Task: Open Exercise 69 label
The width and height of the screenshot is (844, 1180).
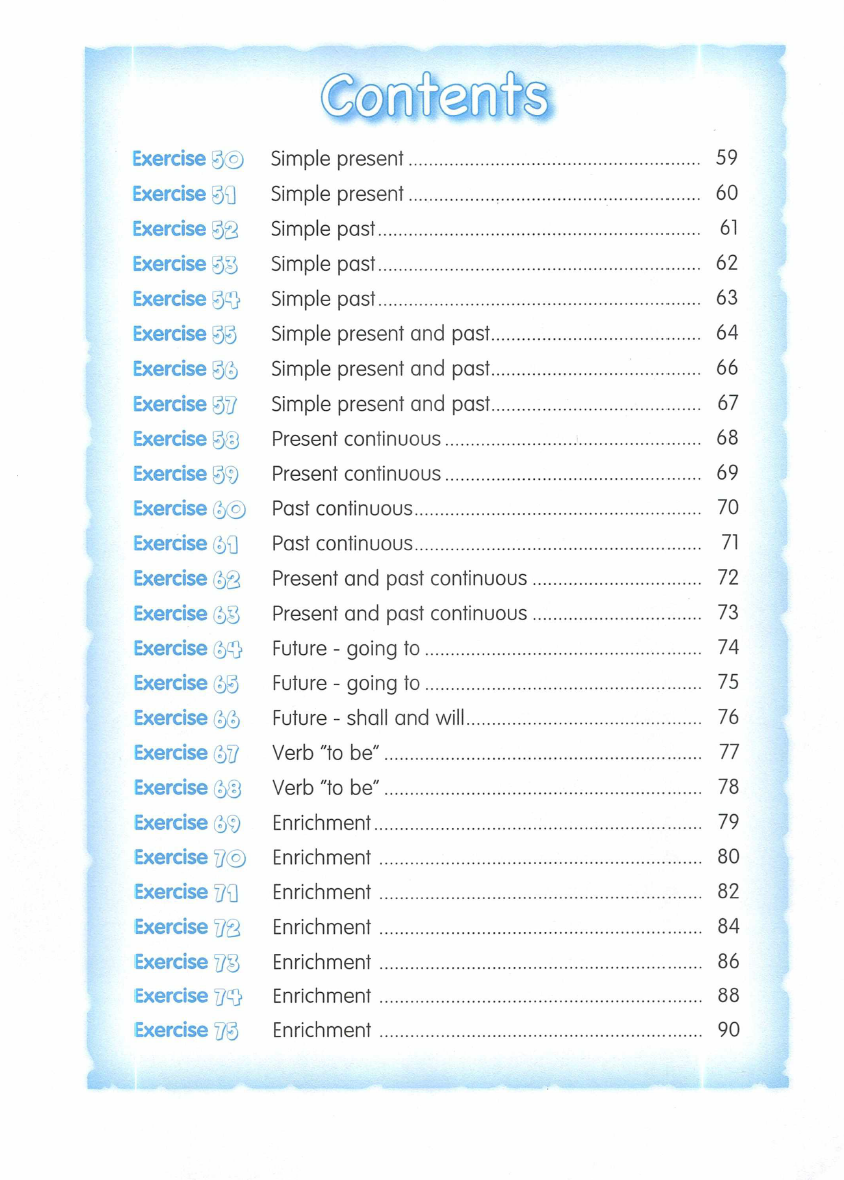Action: point(187,823)
